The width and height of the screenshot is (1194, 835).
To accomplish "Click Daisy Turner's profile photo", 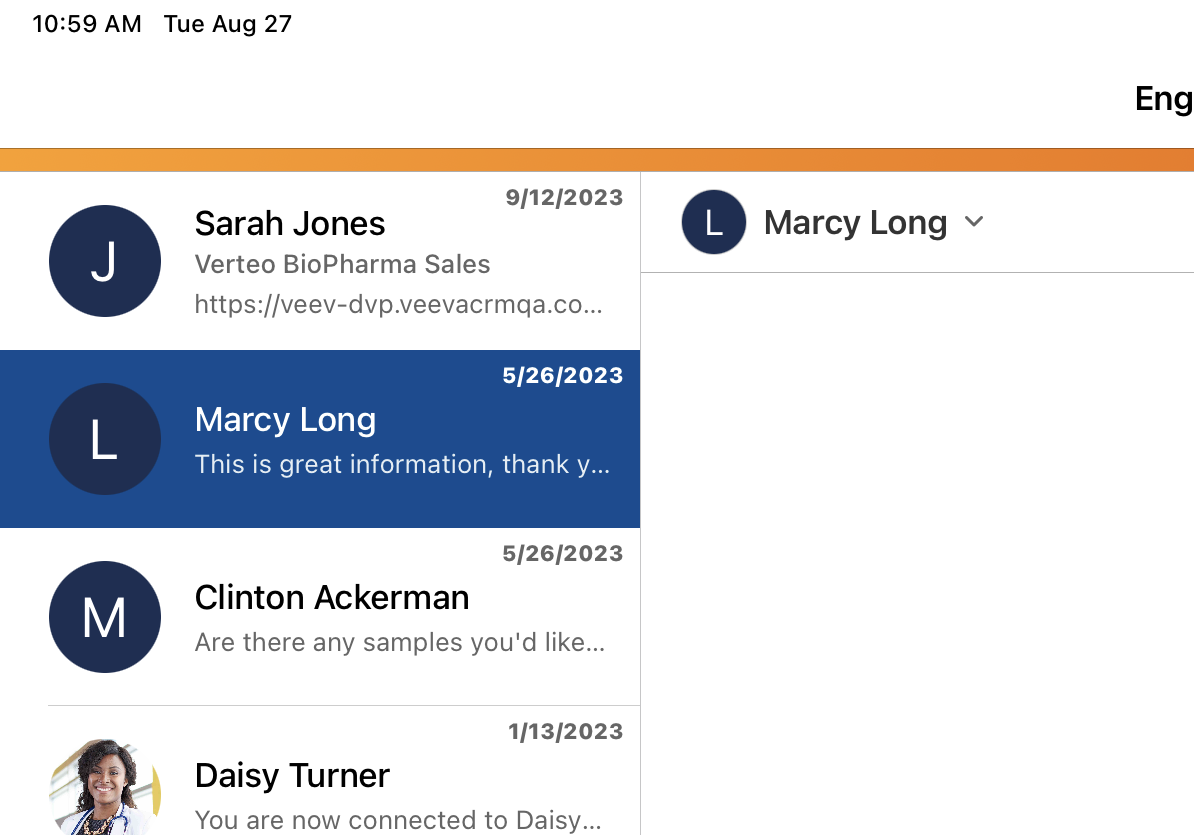I will (x=105, y=790).
